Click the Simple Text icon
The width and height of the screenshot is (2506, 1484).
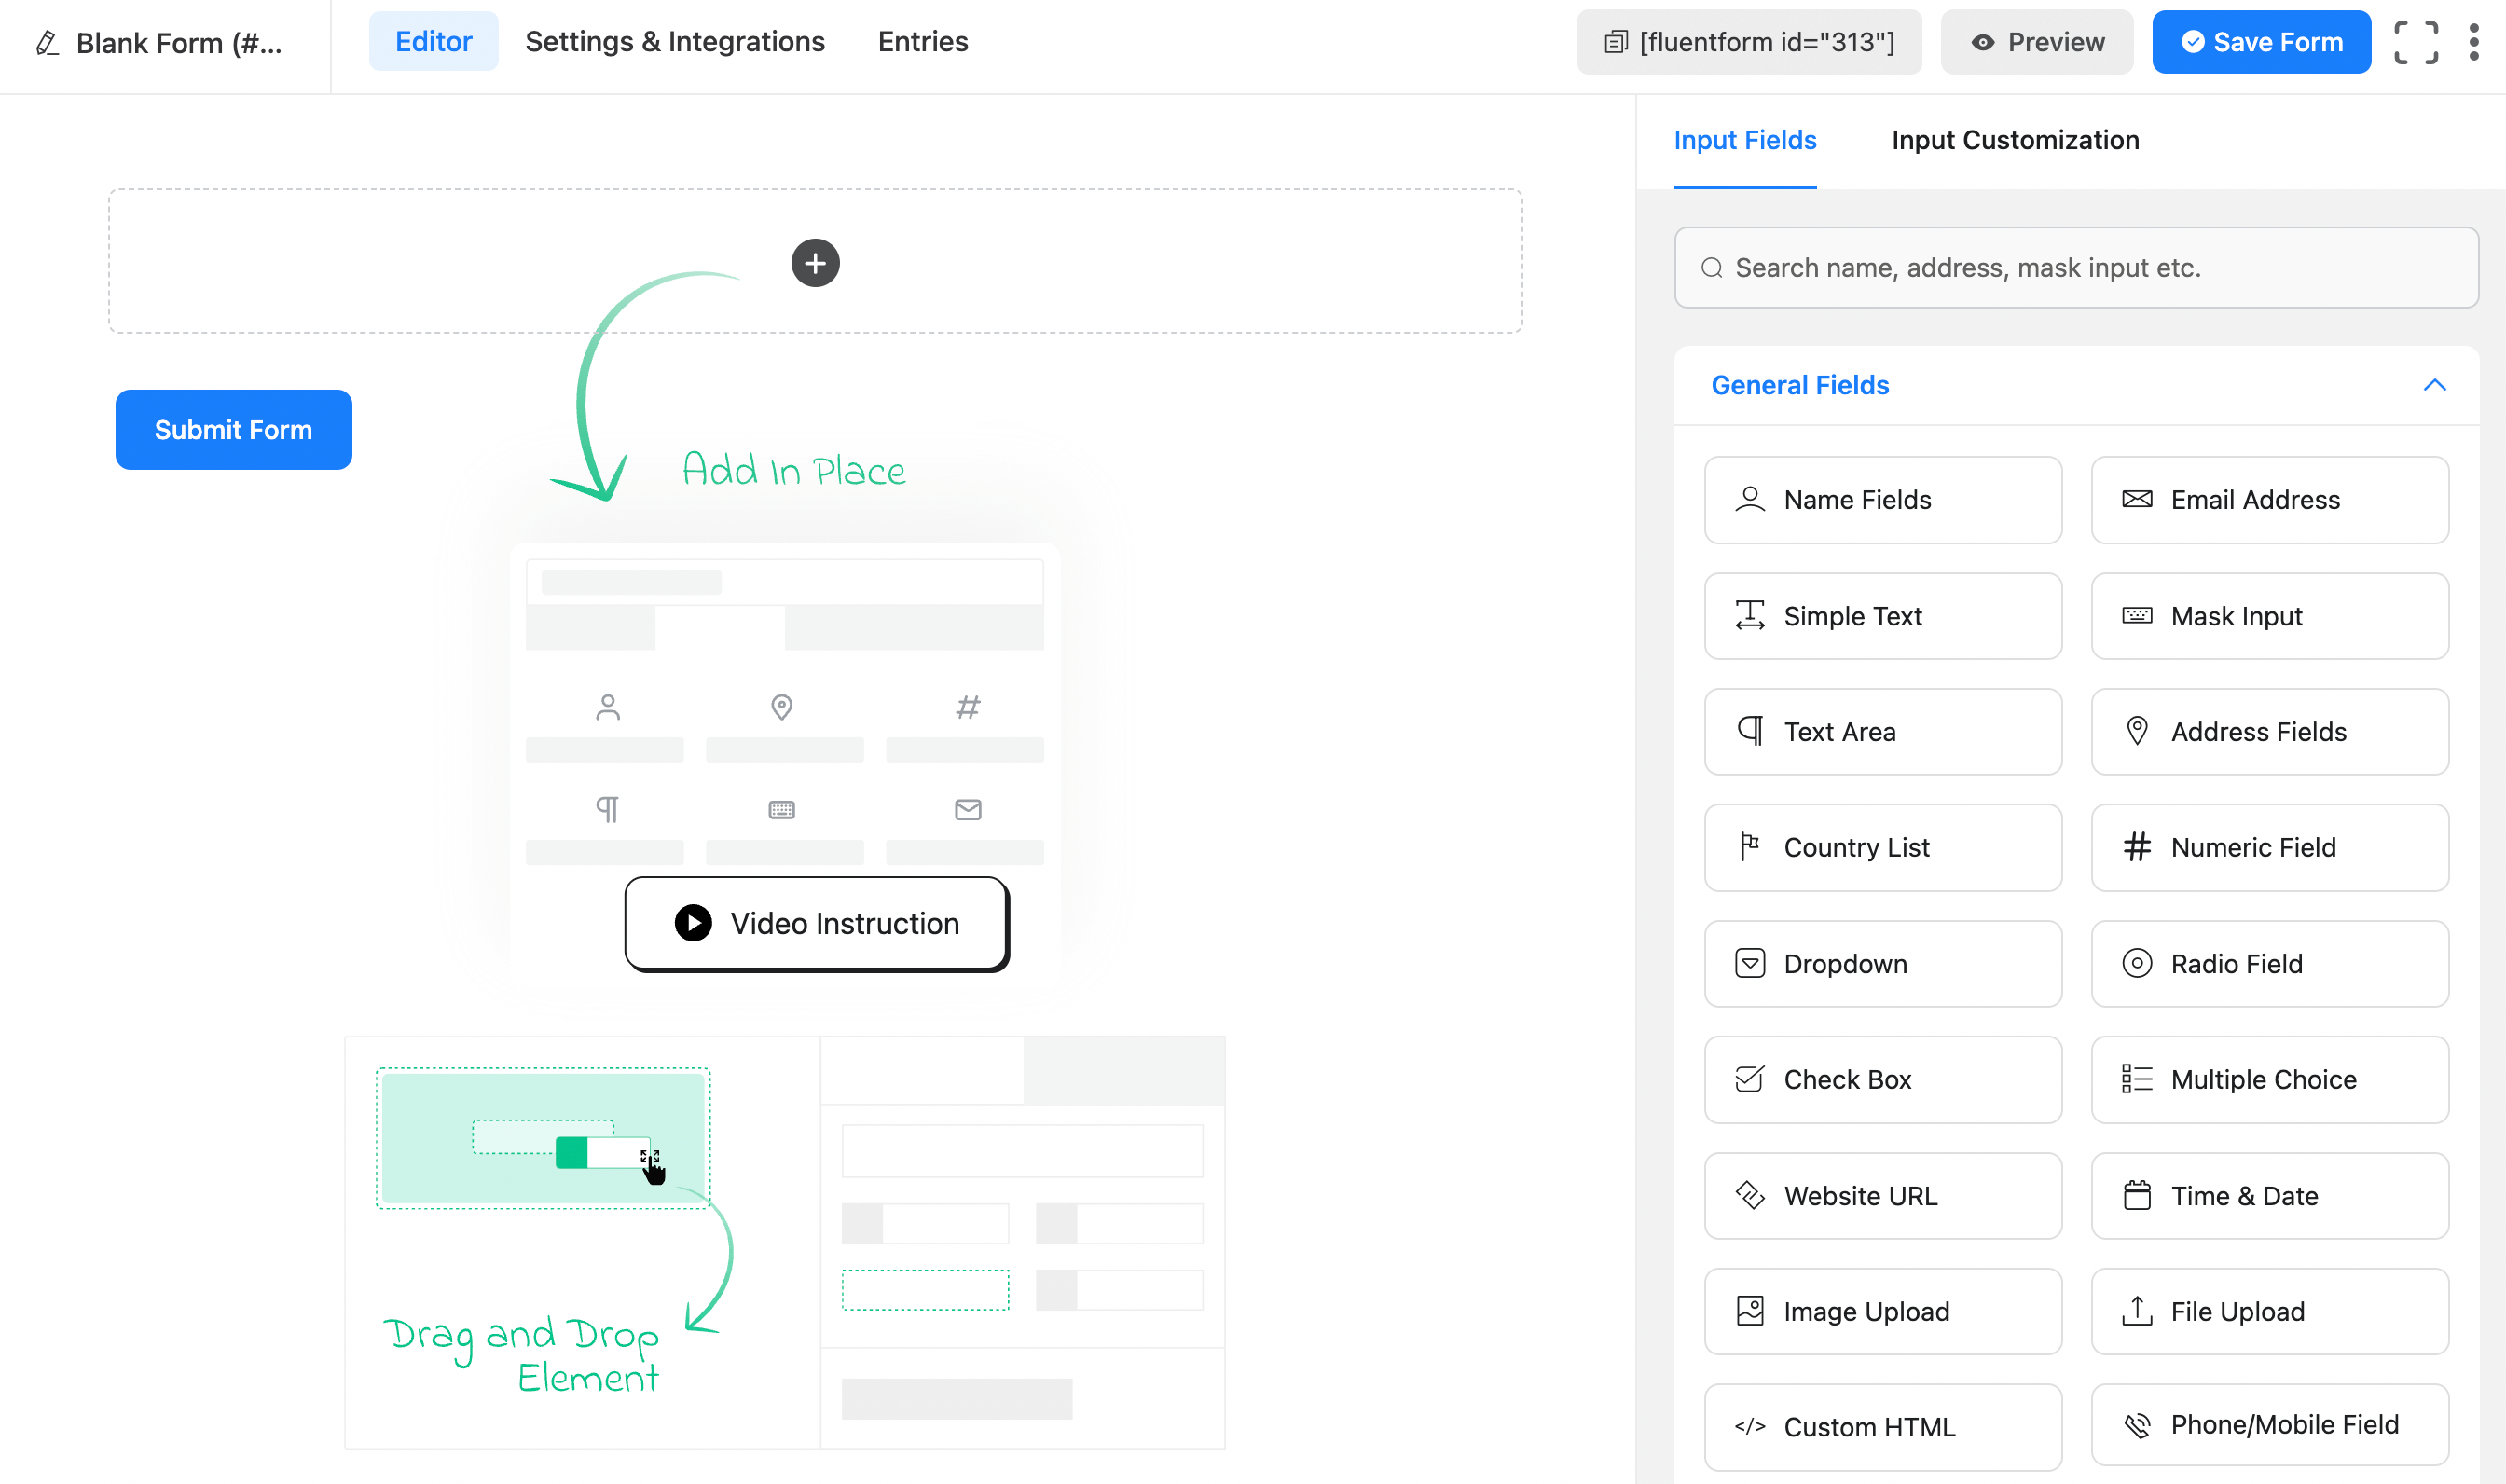1750,615
